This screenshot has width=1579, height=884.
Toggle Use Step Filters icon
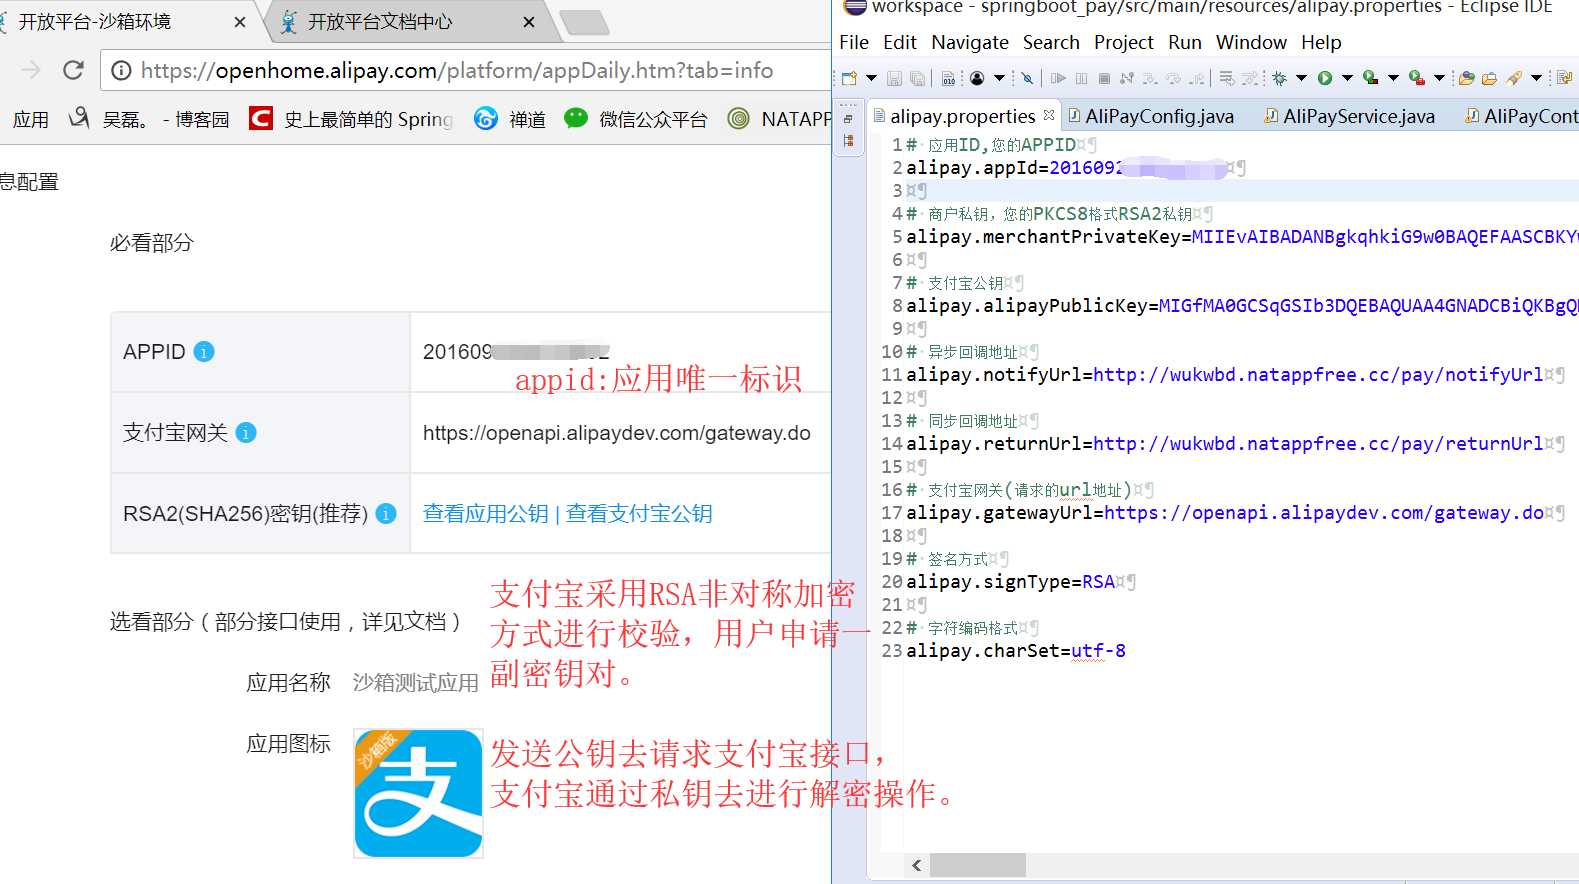pos(1250,78)
